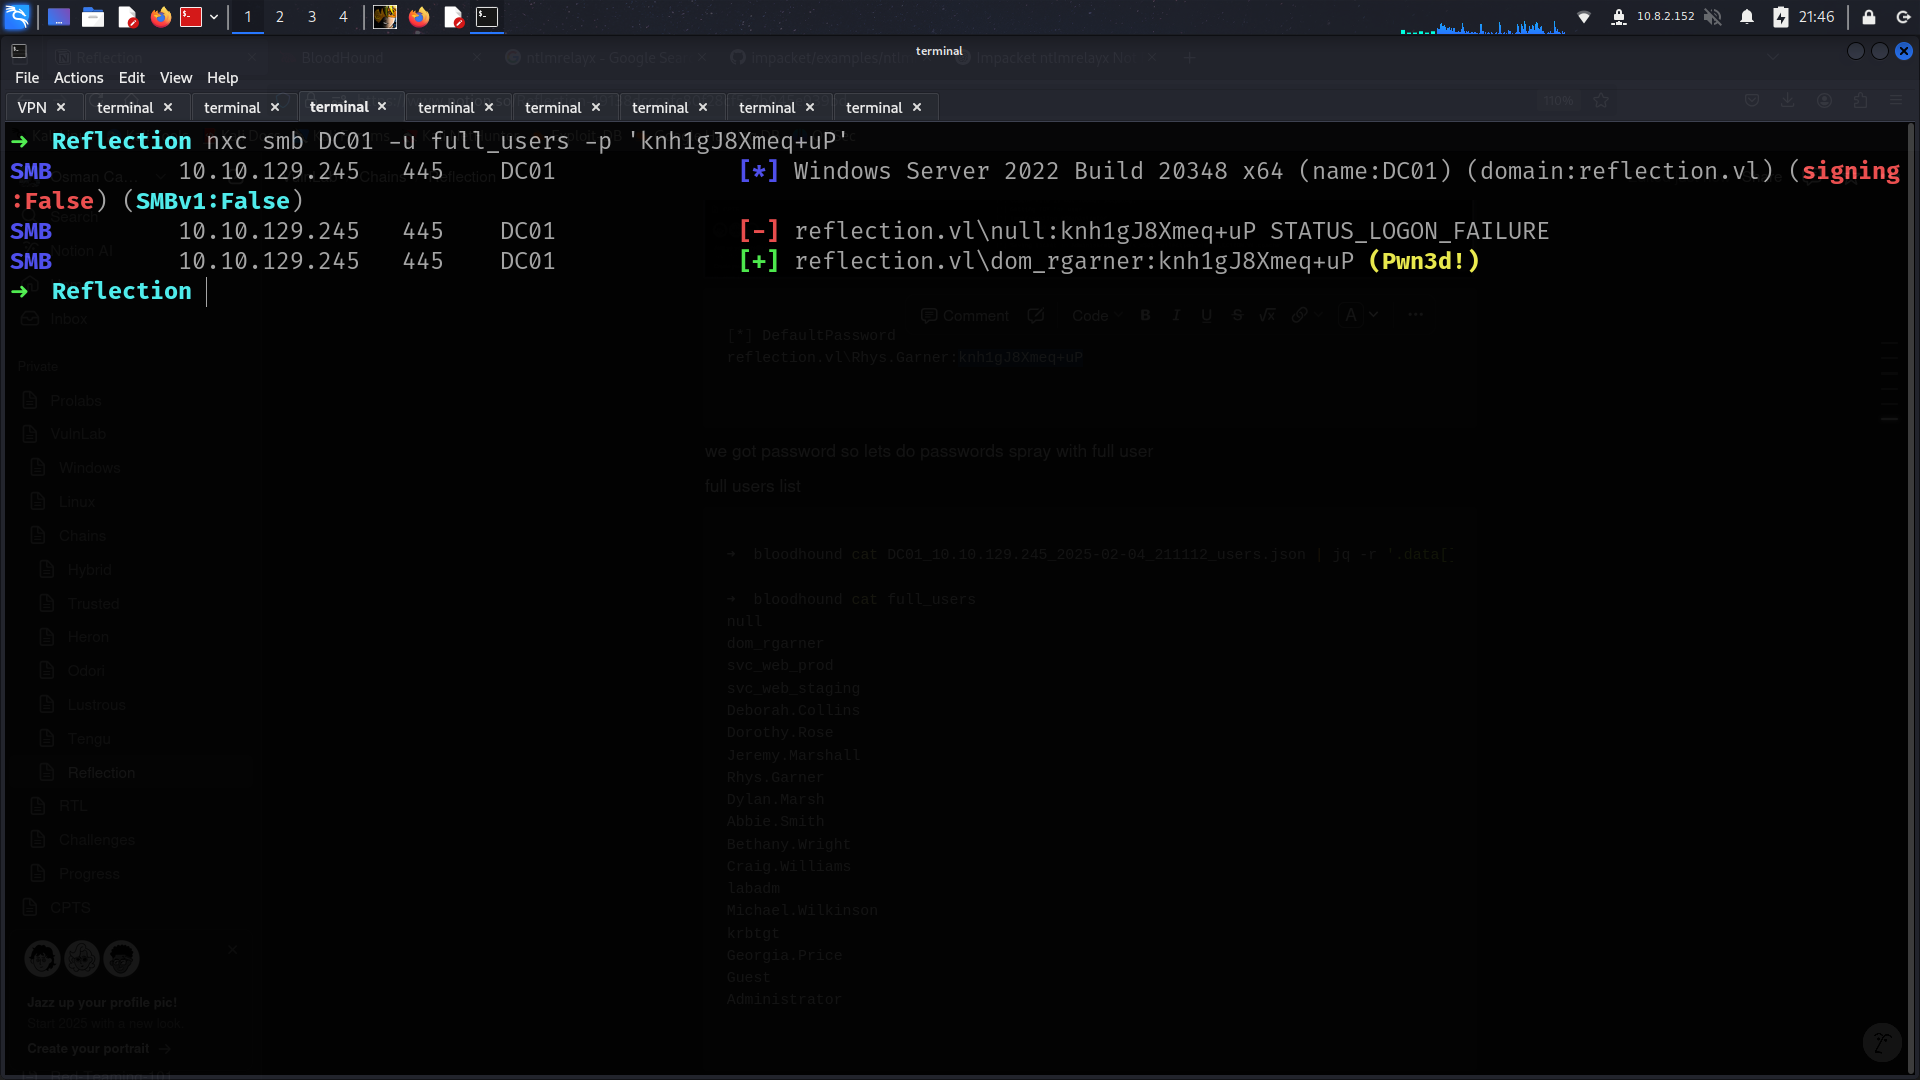Activate the running Firefox window in taskbar
Image resolution: width=1920 pixels, height=1080 pixels.
[419, 17]
